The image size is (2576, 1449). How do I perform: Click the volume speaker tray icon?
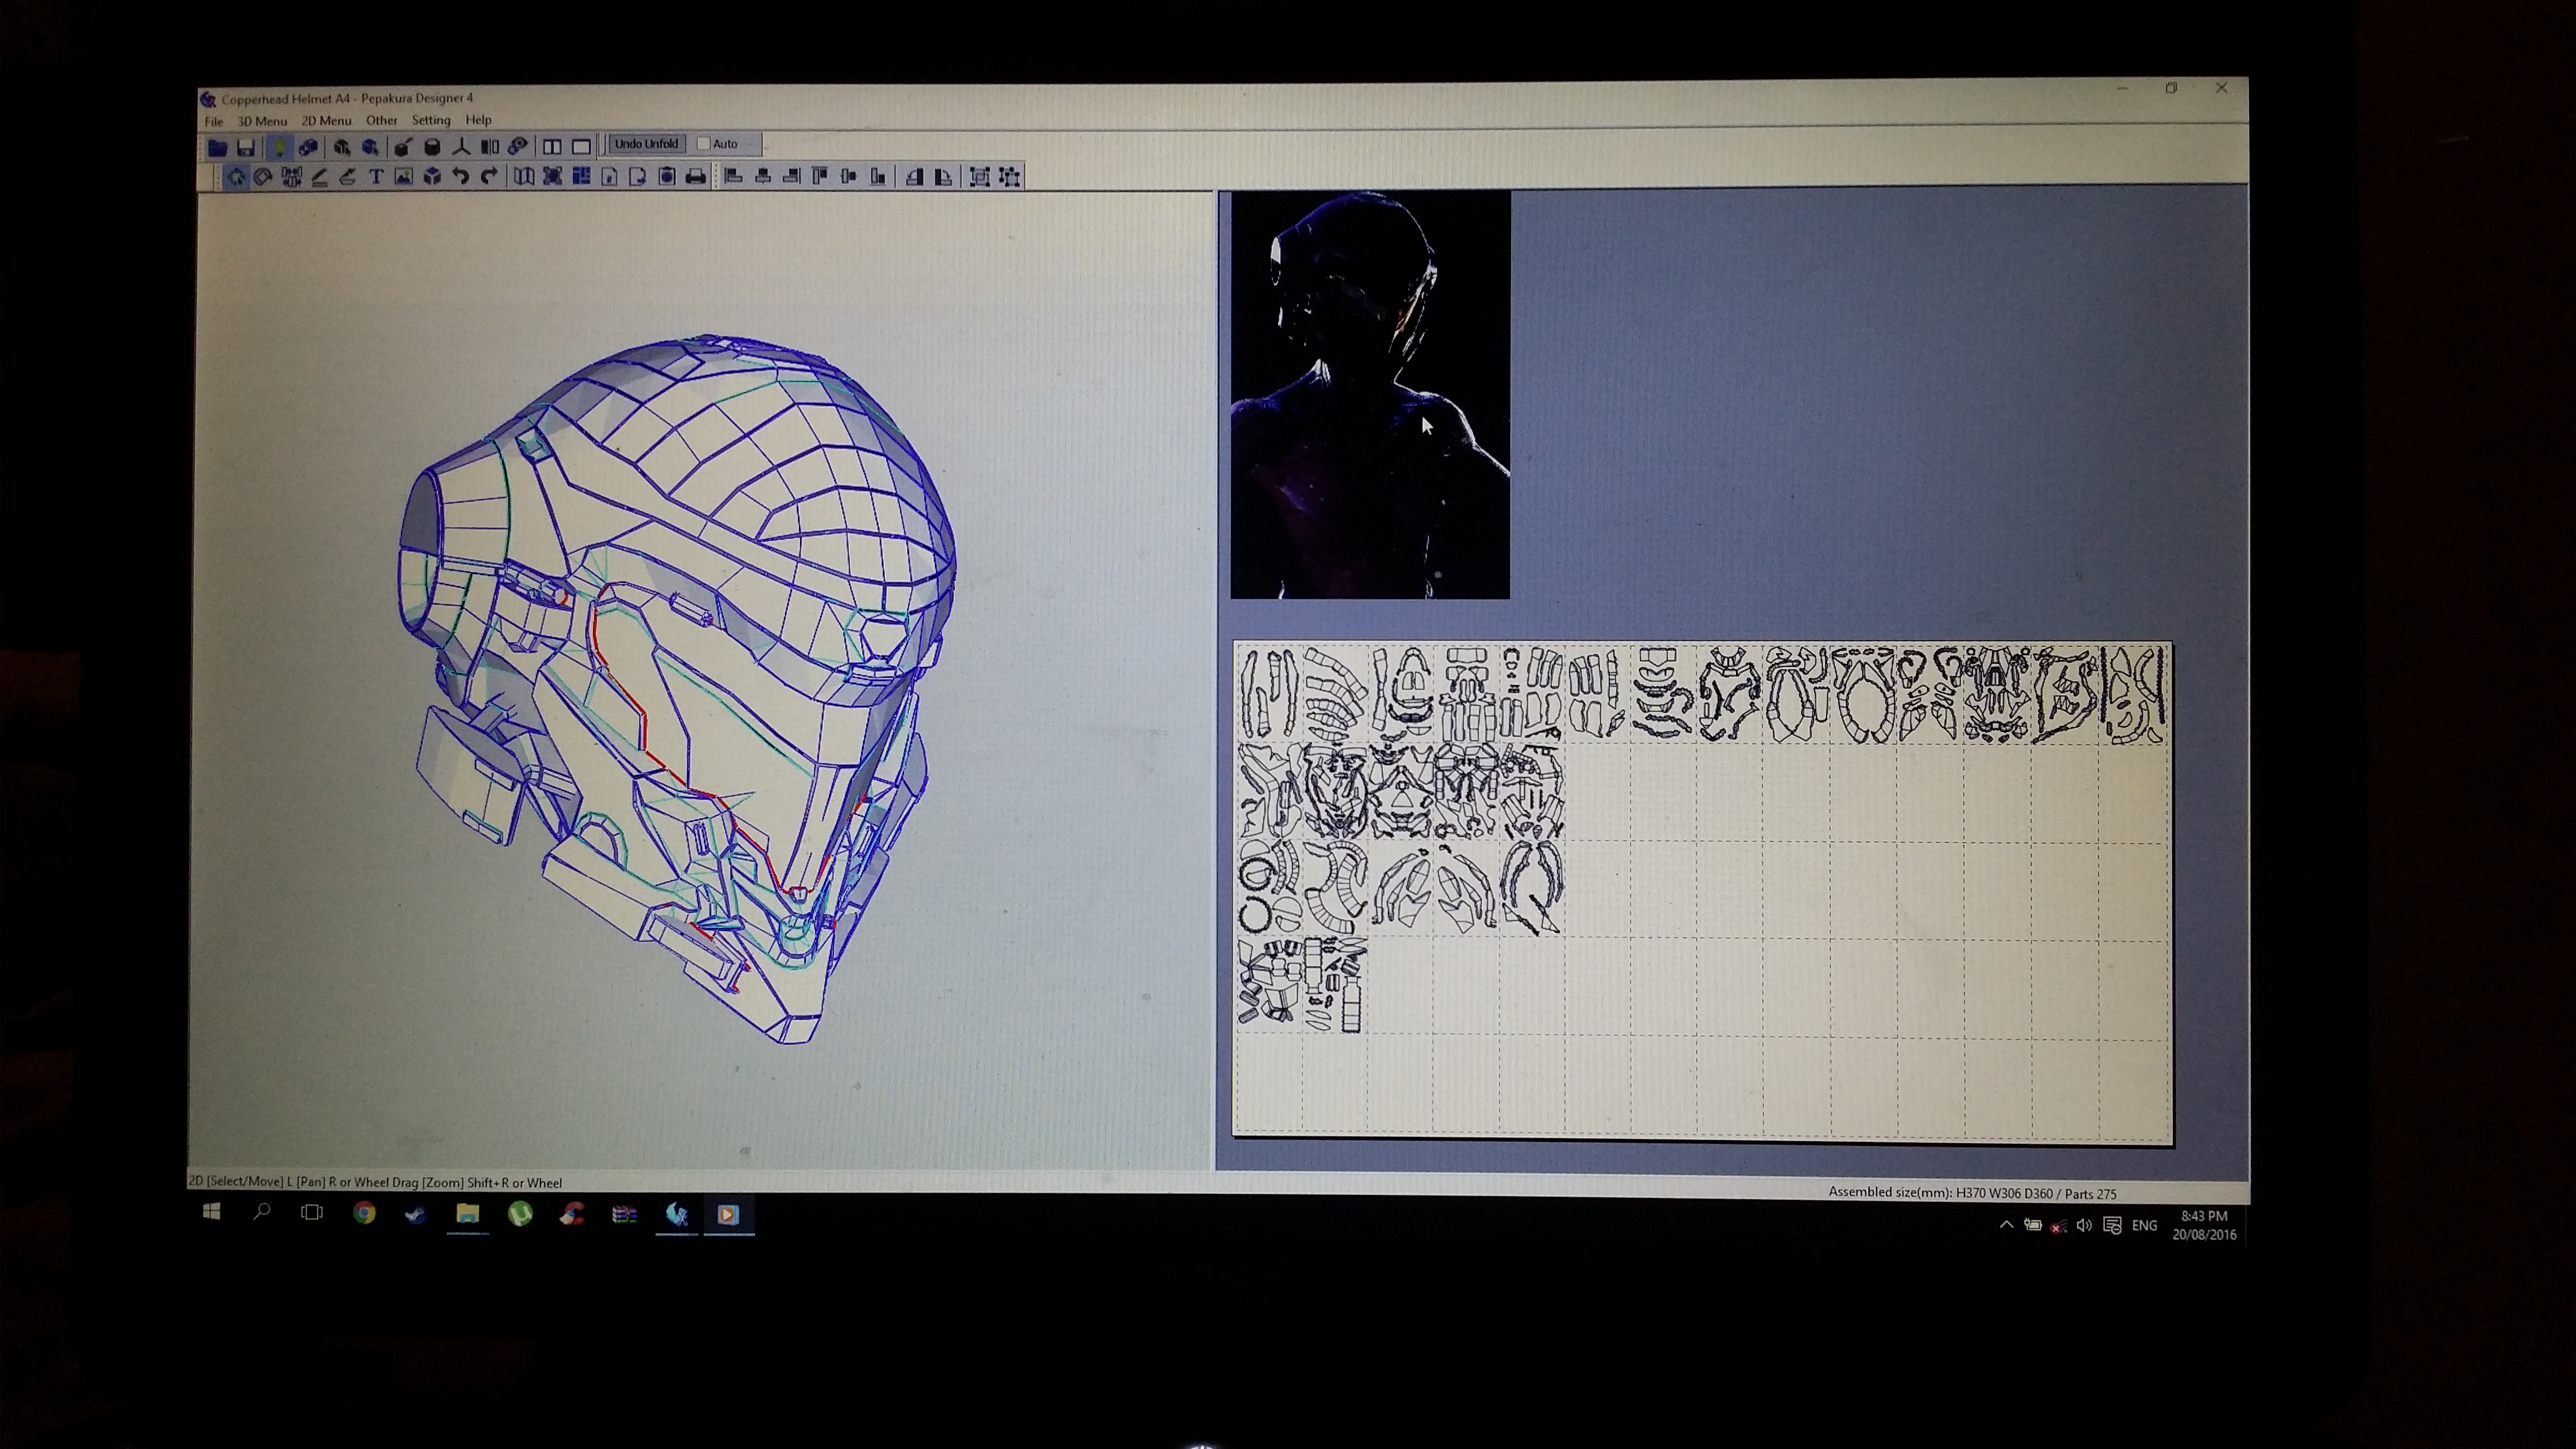click(x=2084, y=1225)
